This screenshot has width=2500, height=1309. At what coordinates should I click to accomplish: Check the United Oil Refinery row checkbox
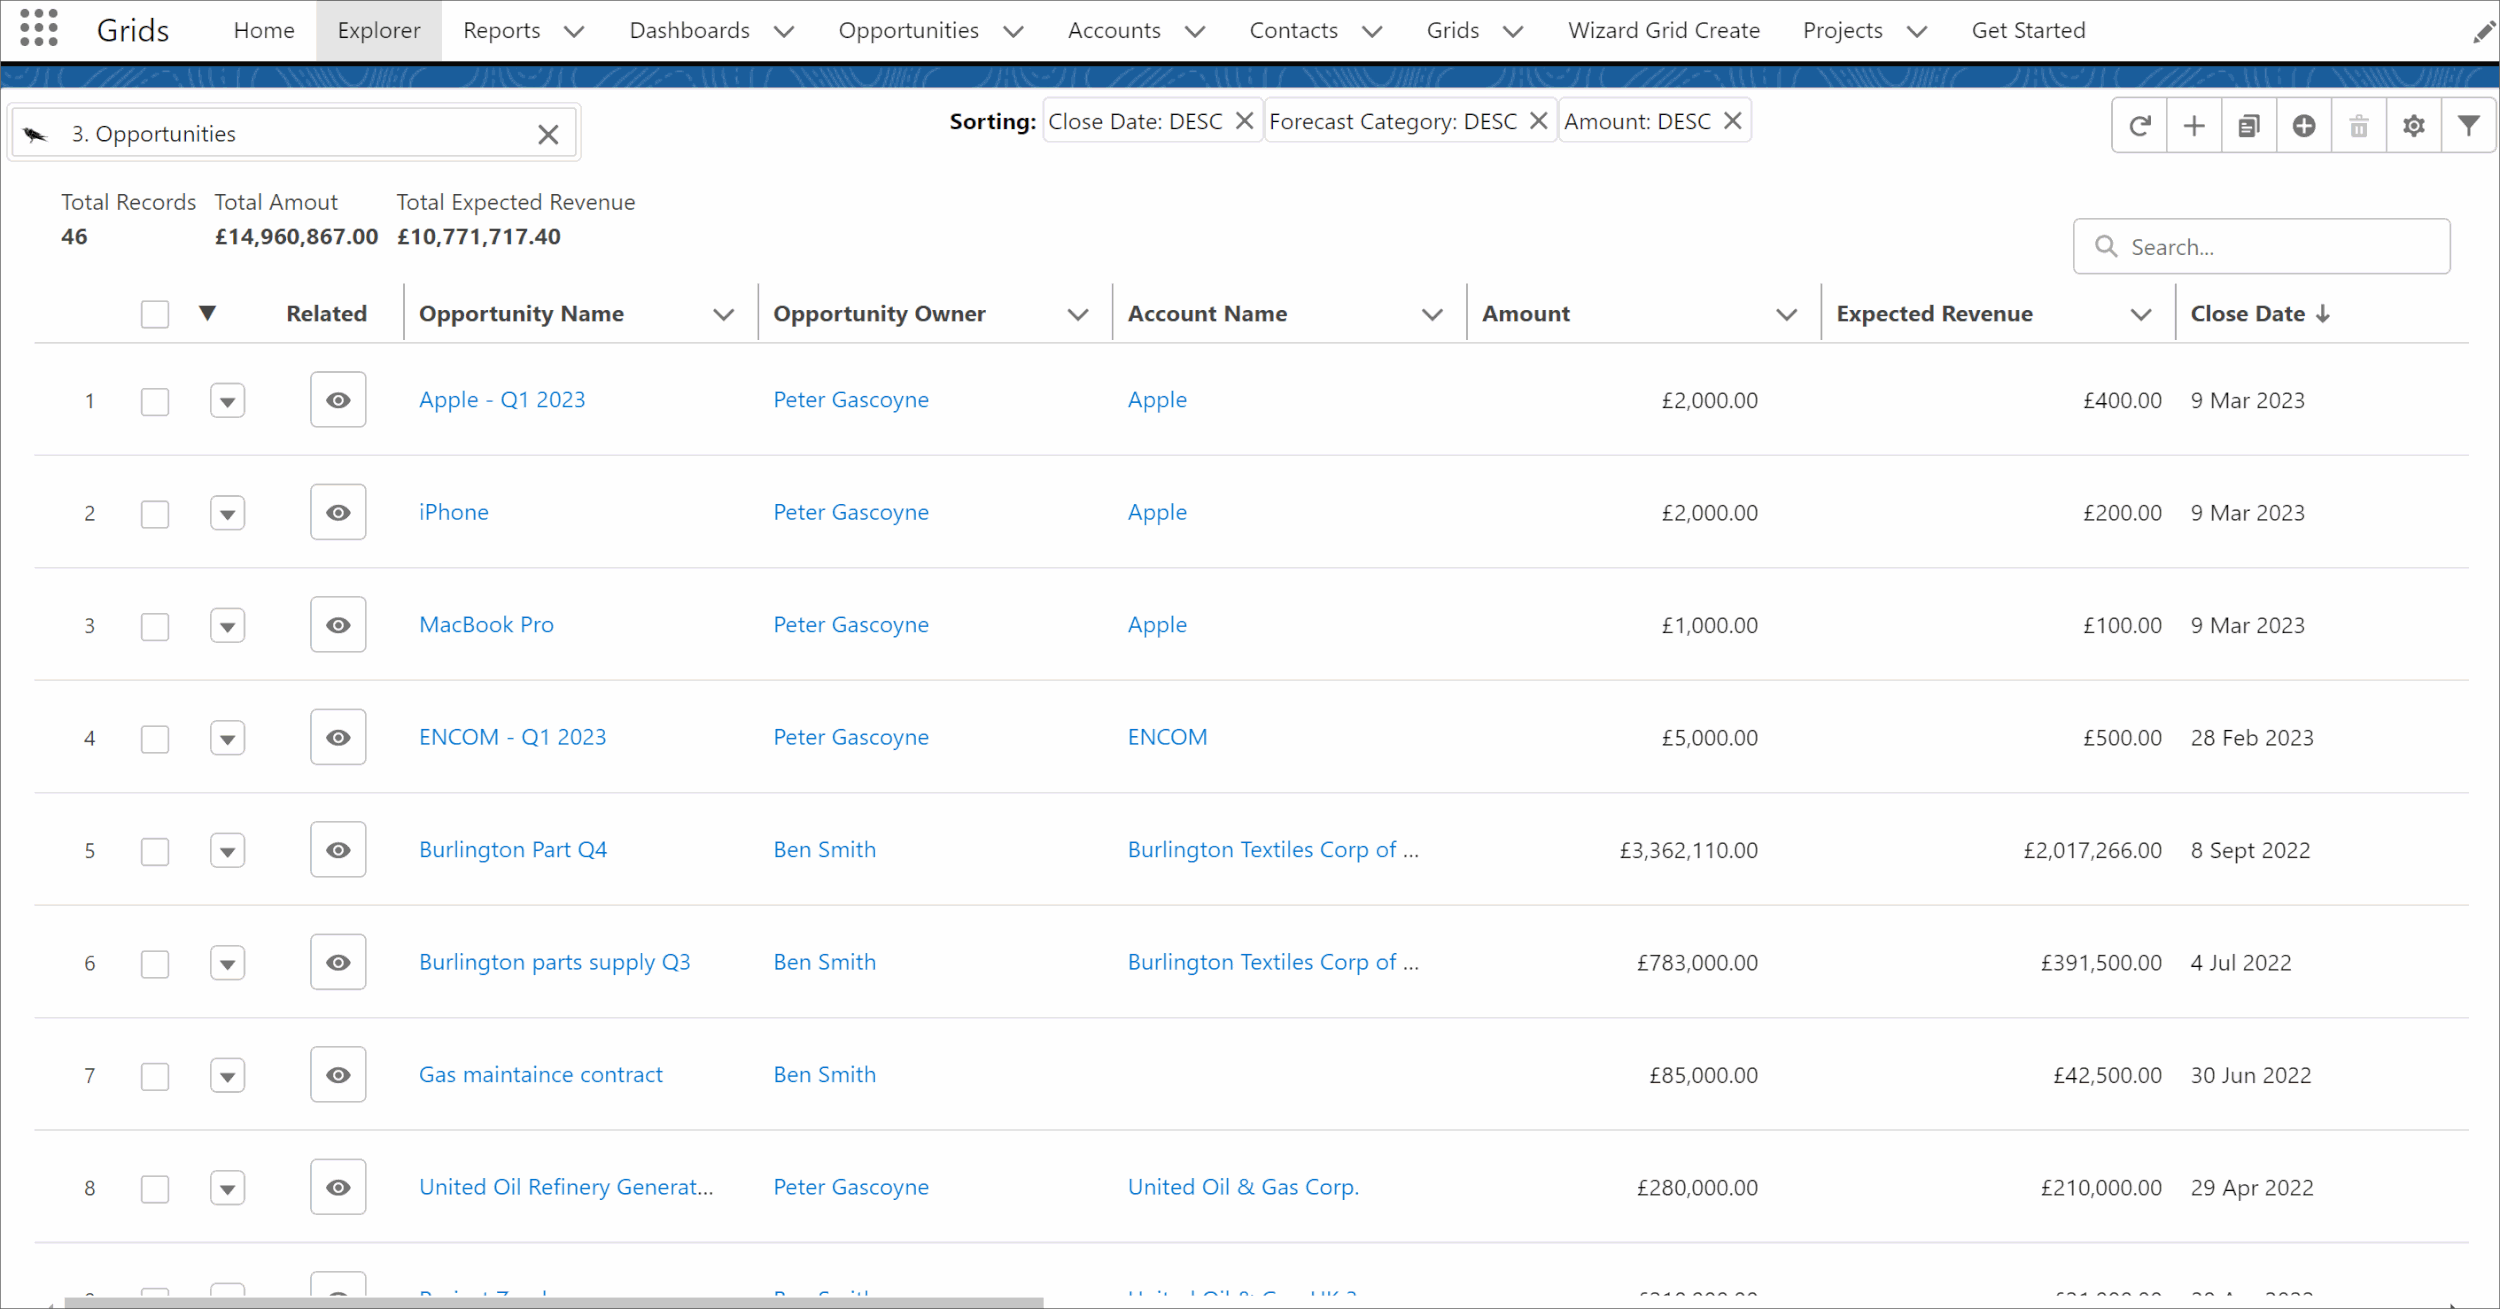click(155, 1189)
